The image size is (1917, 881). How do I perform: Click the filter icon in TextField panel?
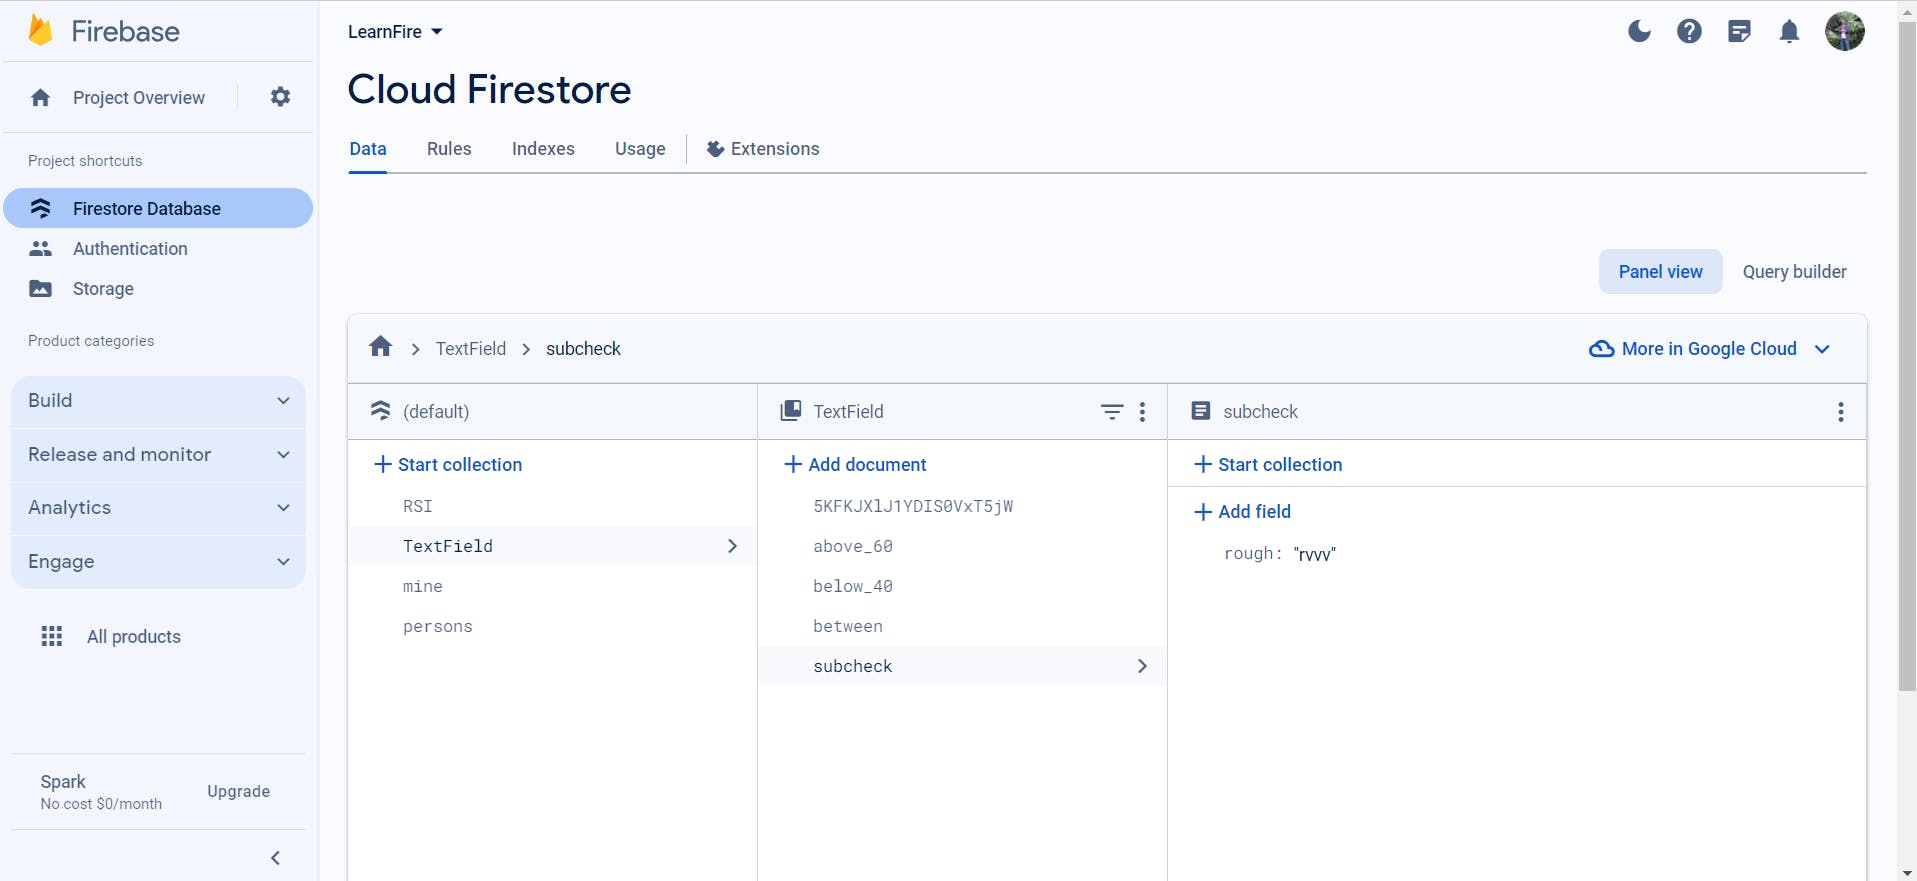pyautogui.click(x=1111, y=412)
